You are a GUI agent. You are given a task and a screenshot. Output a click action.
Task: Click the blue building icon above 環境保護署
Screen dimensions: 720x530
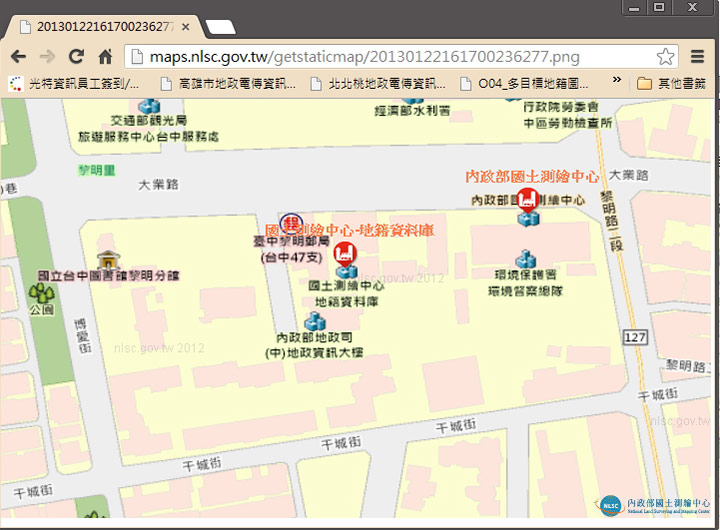click(525, 259)
